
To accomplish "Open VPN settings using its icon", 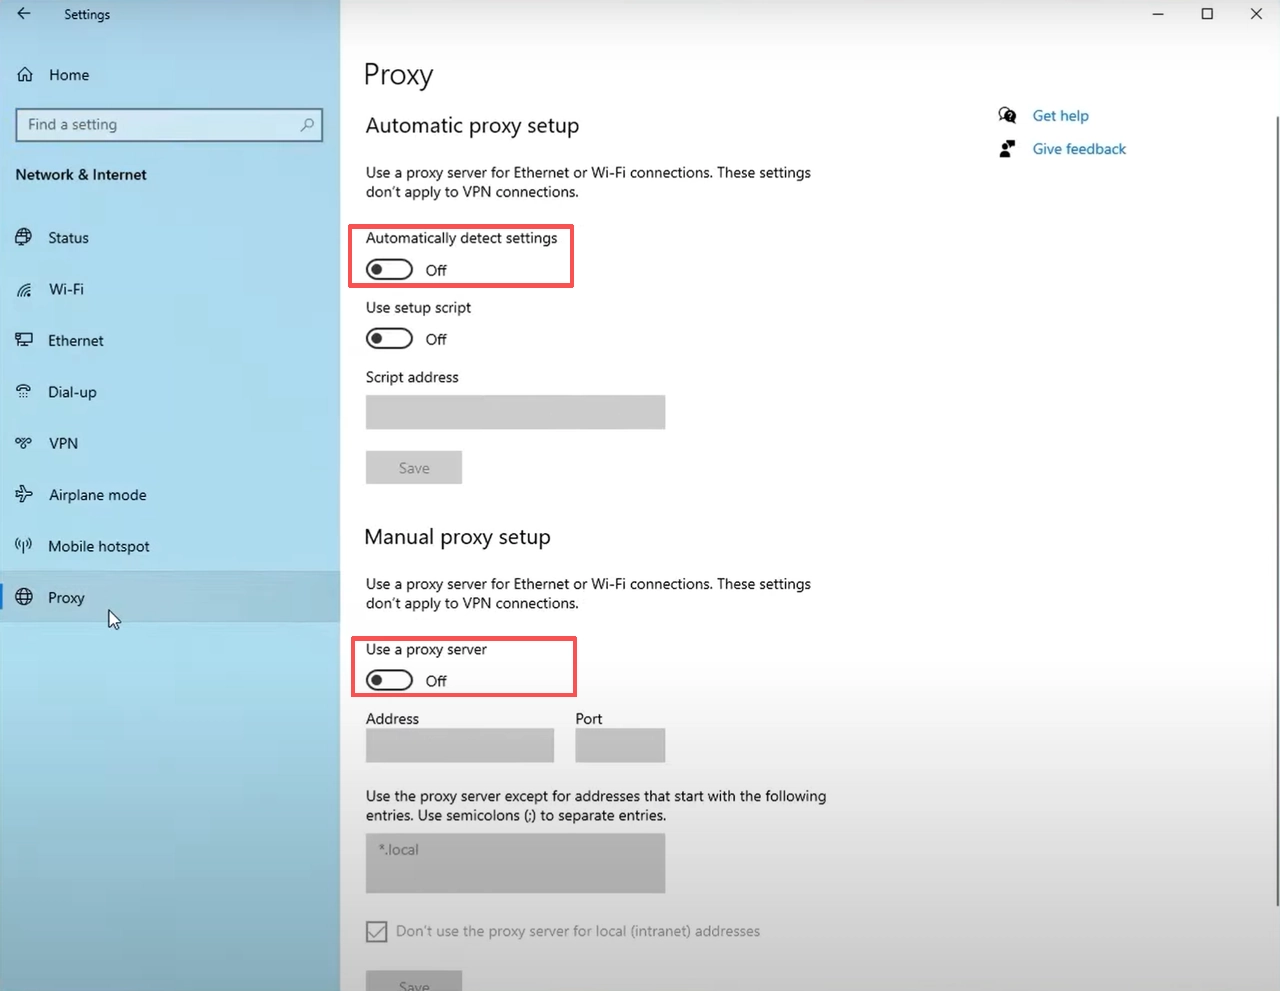I will 23,443.
